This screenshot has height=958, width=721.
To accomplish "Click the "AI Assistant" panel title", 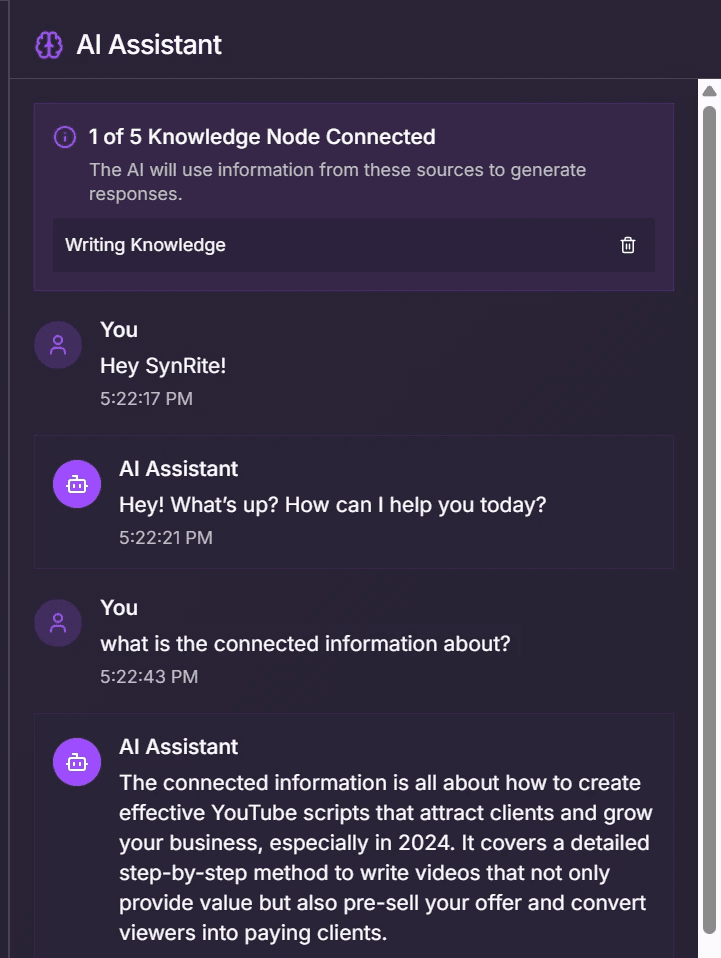I will click(149, 45).
